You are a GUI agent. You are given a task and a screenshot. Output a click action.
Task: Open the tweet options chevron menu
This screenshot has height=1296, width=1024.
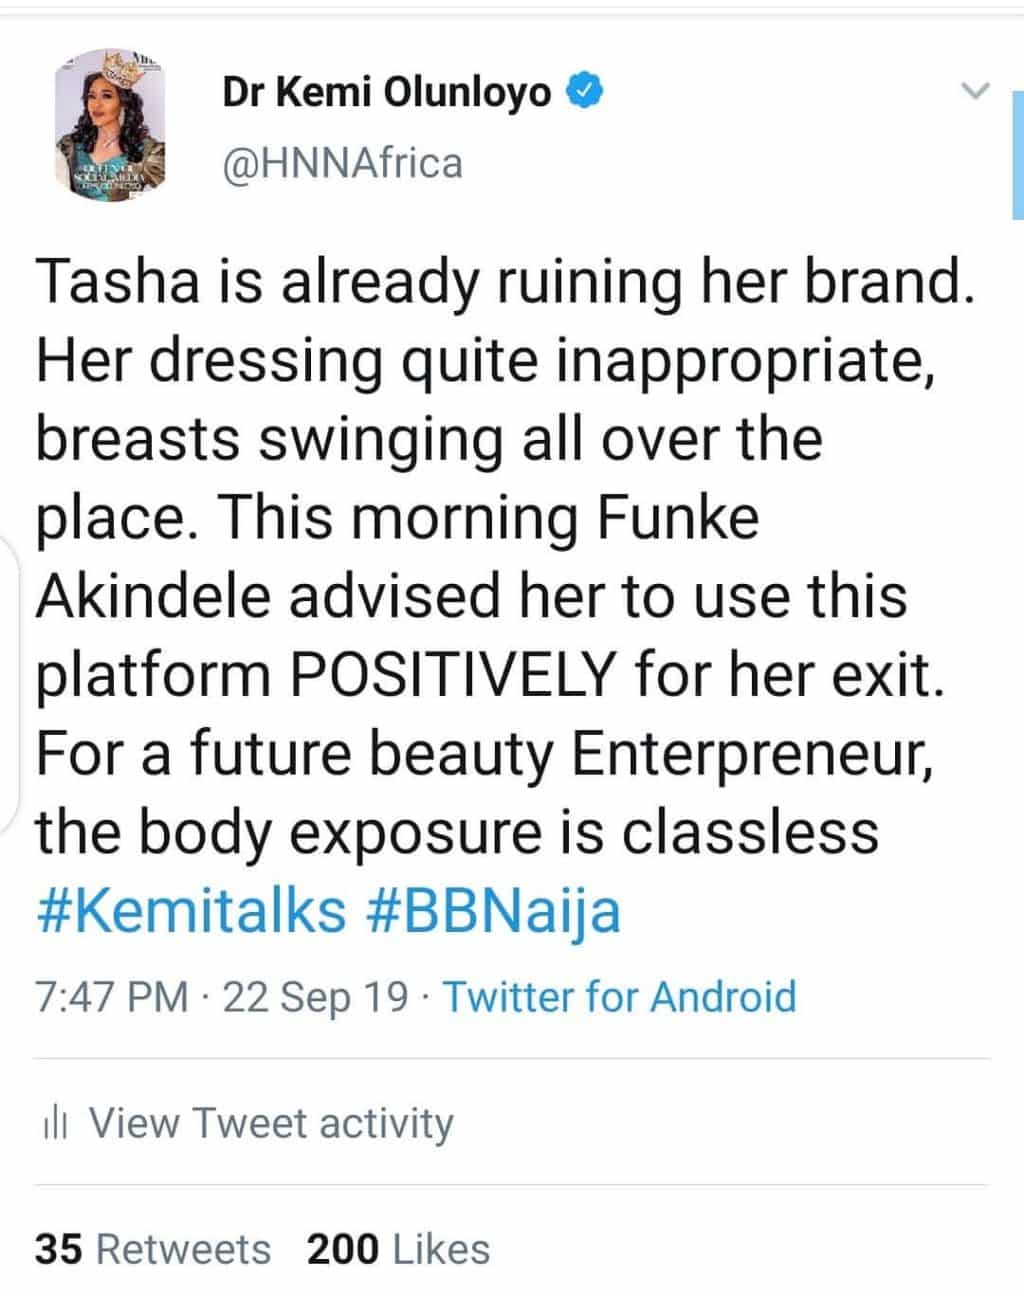tap(974, 92)
